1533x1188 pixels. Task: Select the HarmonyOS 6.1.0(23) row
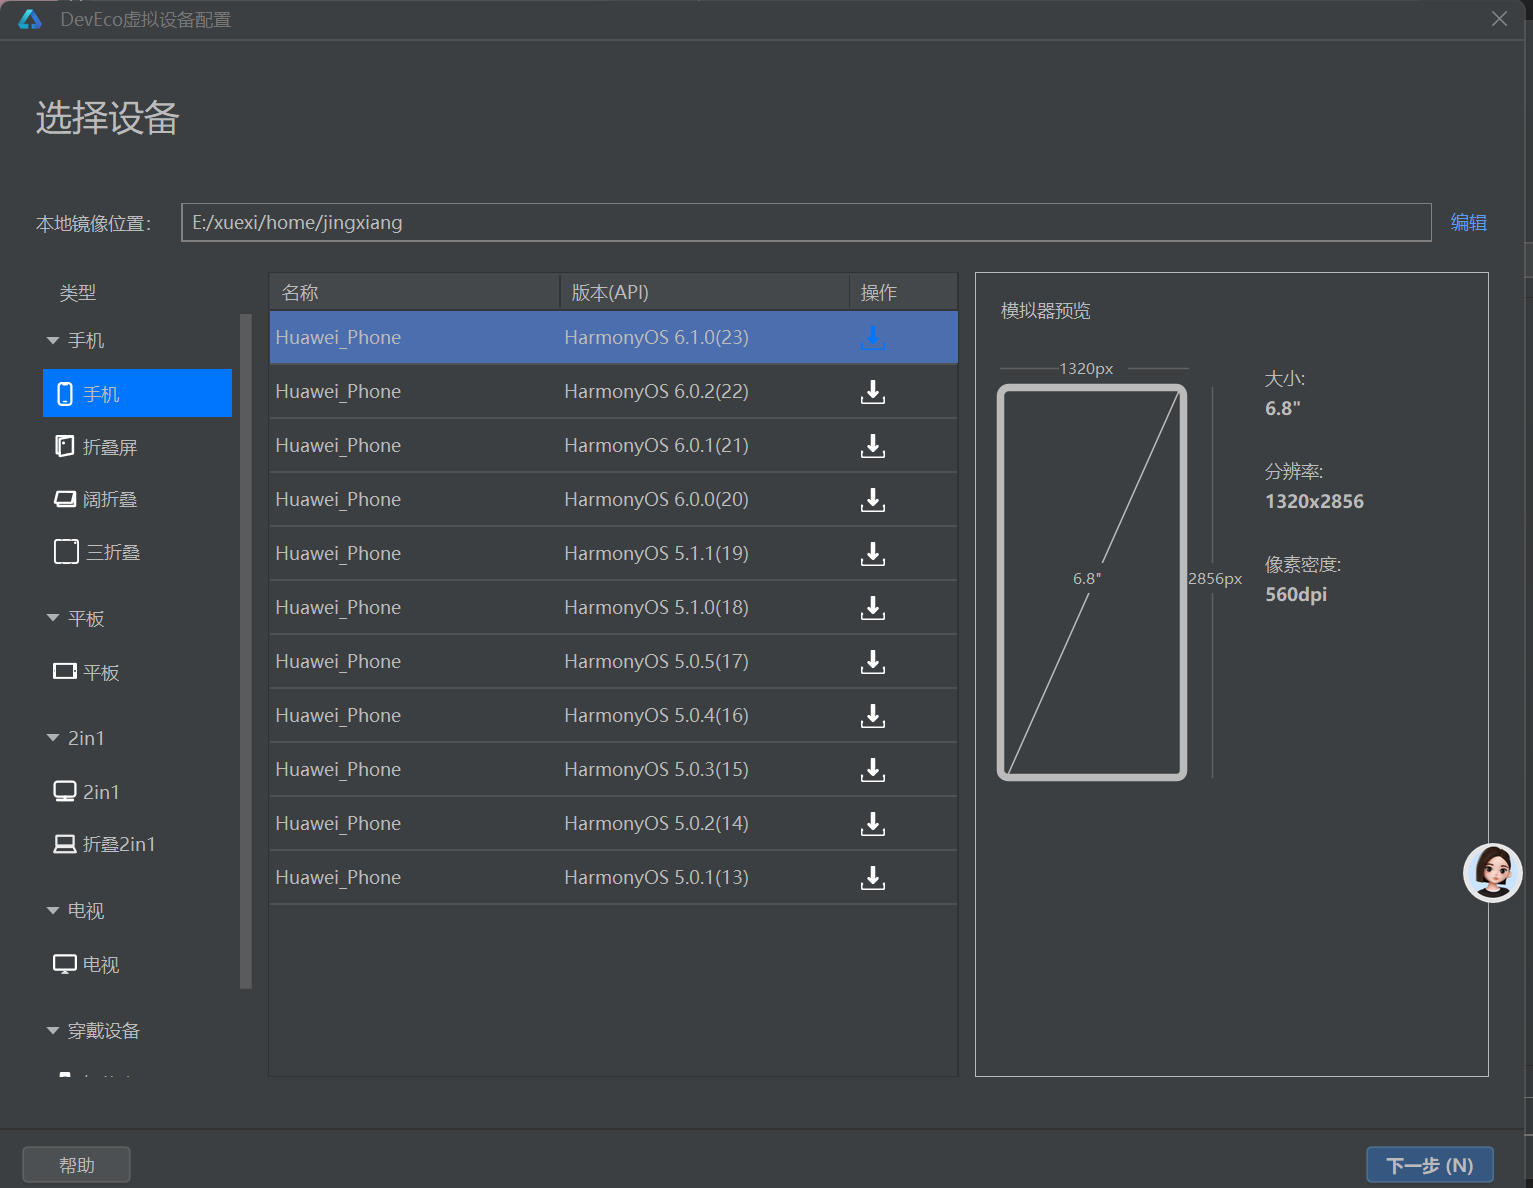click(x=613, y=337)
